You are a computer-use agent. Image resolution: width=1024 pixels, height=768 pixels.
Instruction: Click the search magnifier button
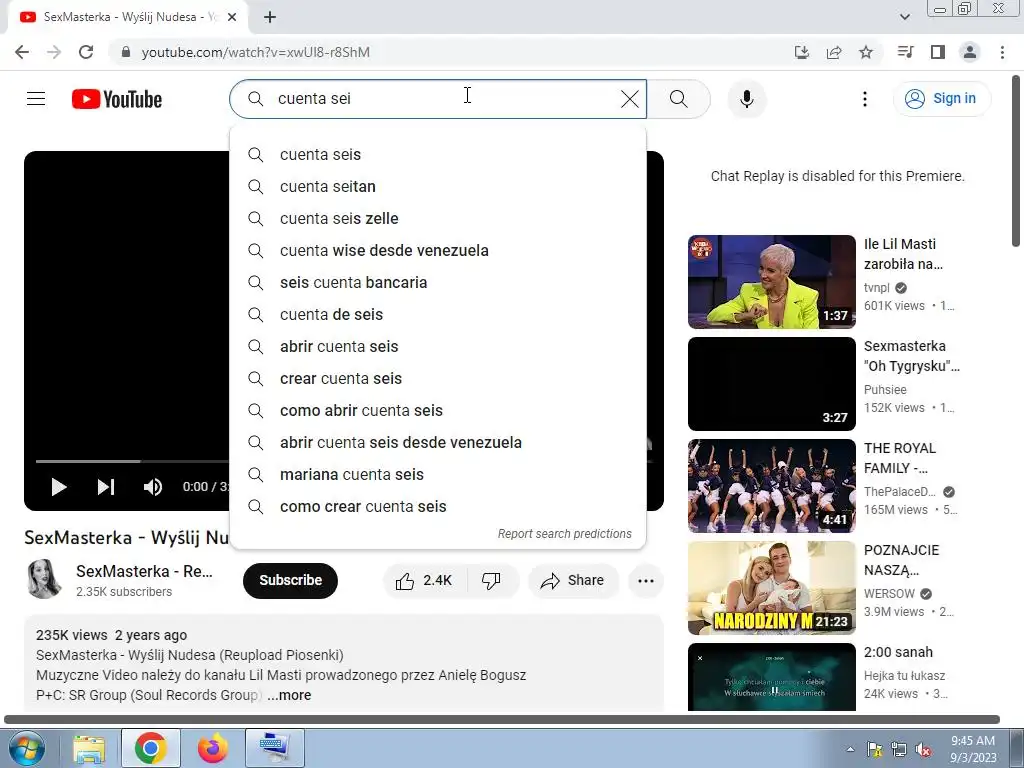[679, 99]
